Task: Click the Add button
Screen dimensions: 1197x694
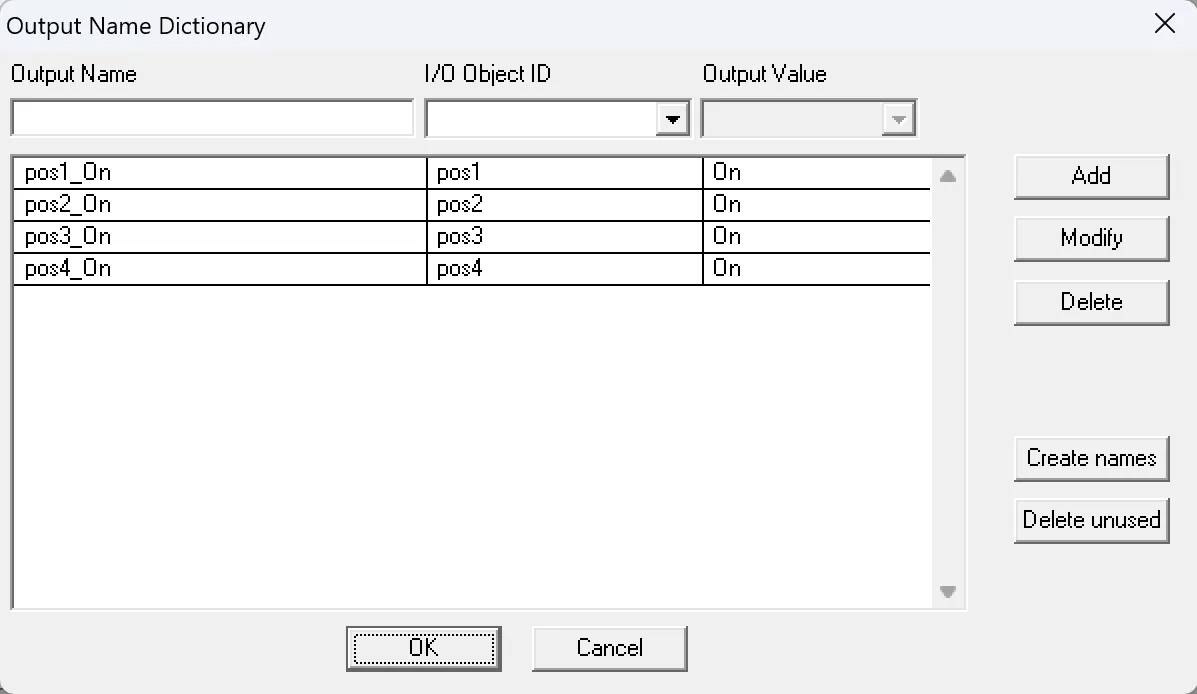Action: (x=1091, y=176)
